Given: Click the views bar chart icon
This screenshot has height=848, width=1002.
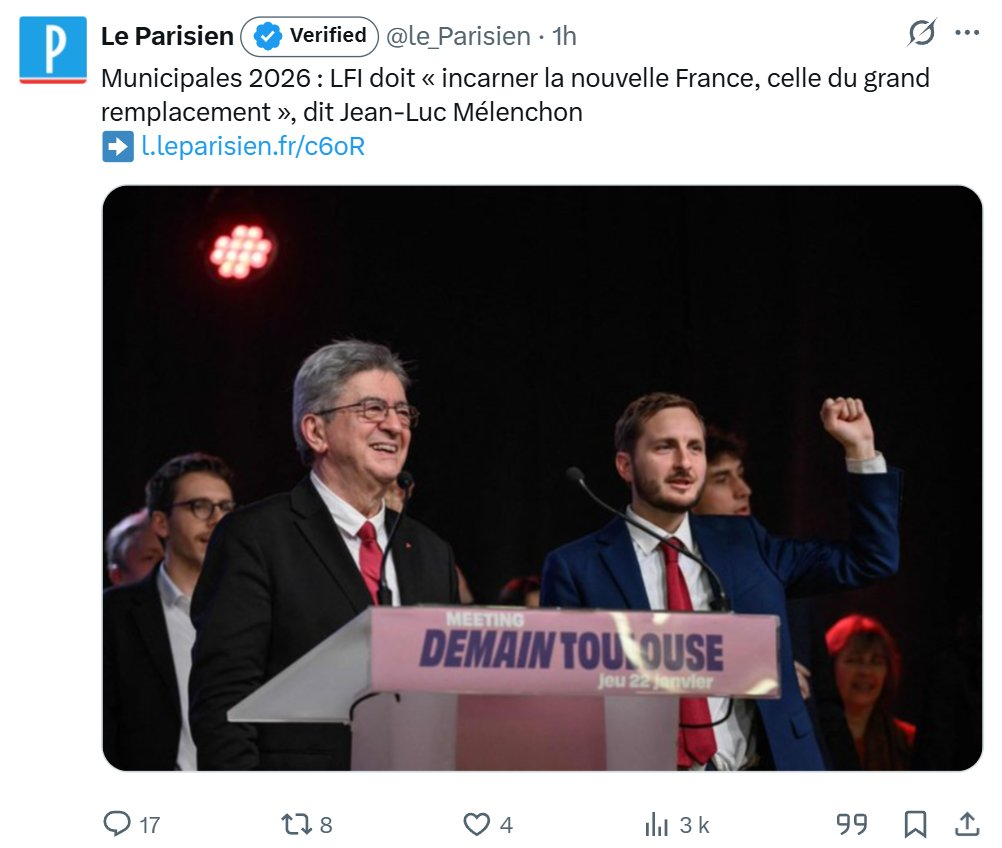Looking at the screenshot, I should click(656, 824).
